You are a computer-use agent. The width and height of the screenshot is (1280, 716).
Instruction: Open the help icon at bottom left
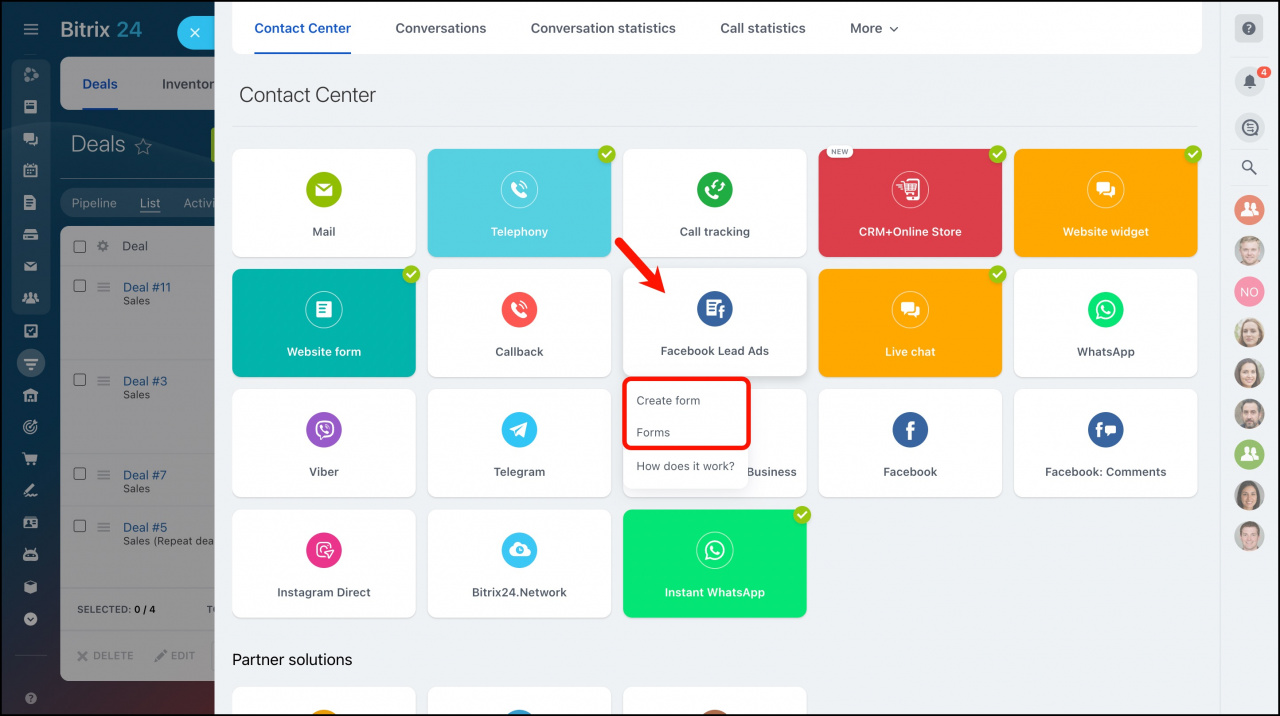(x=31, y=698)
